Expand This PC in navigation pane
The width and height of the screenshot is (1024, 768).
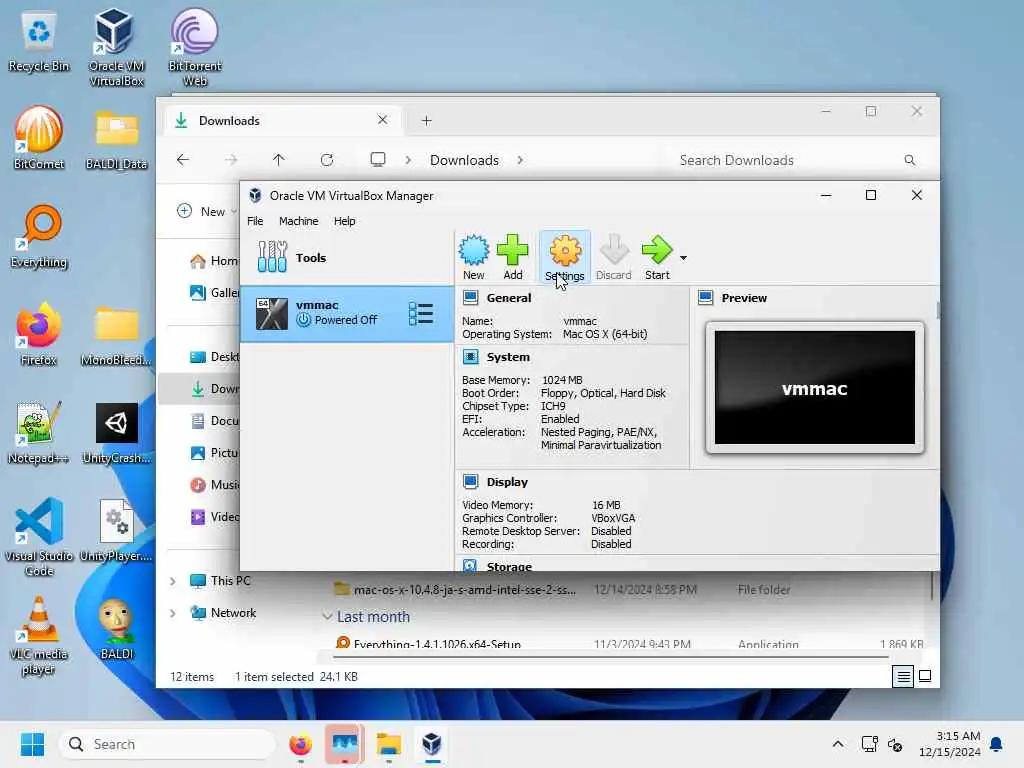[x=172, y=581]
